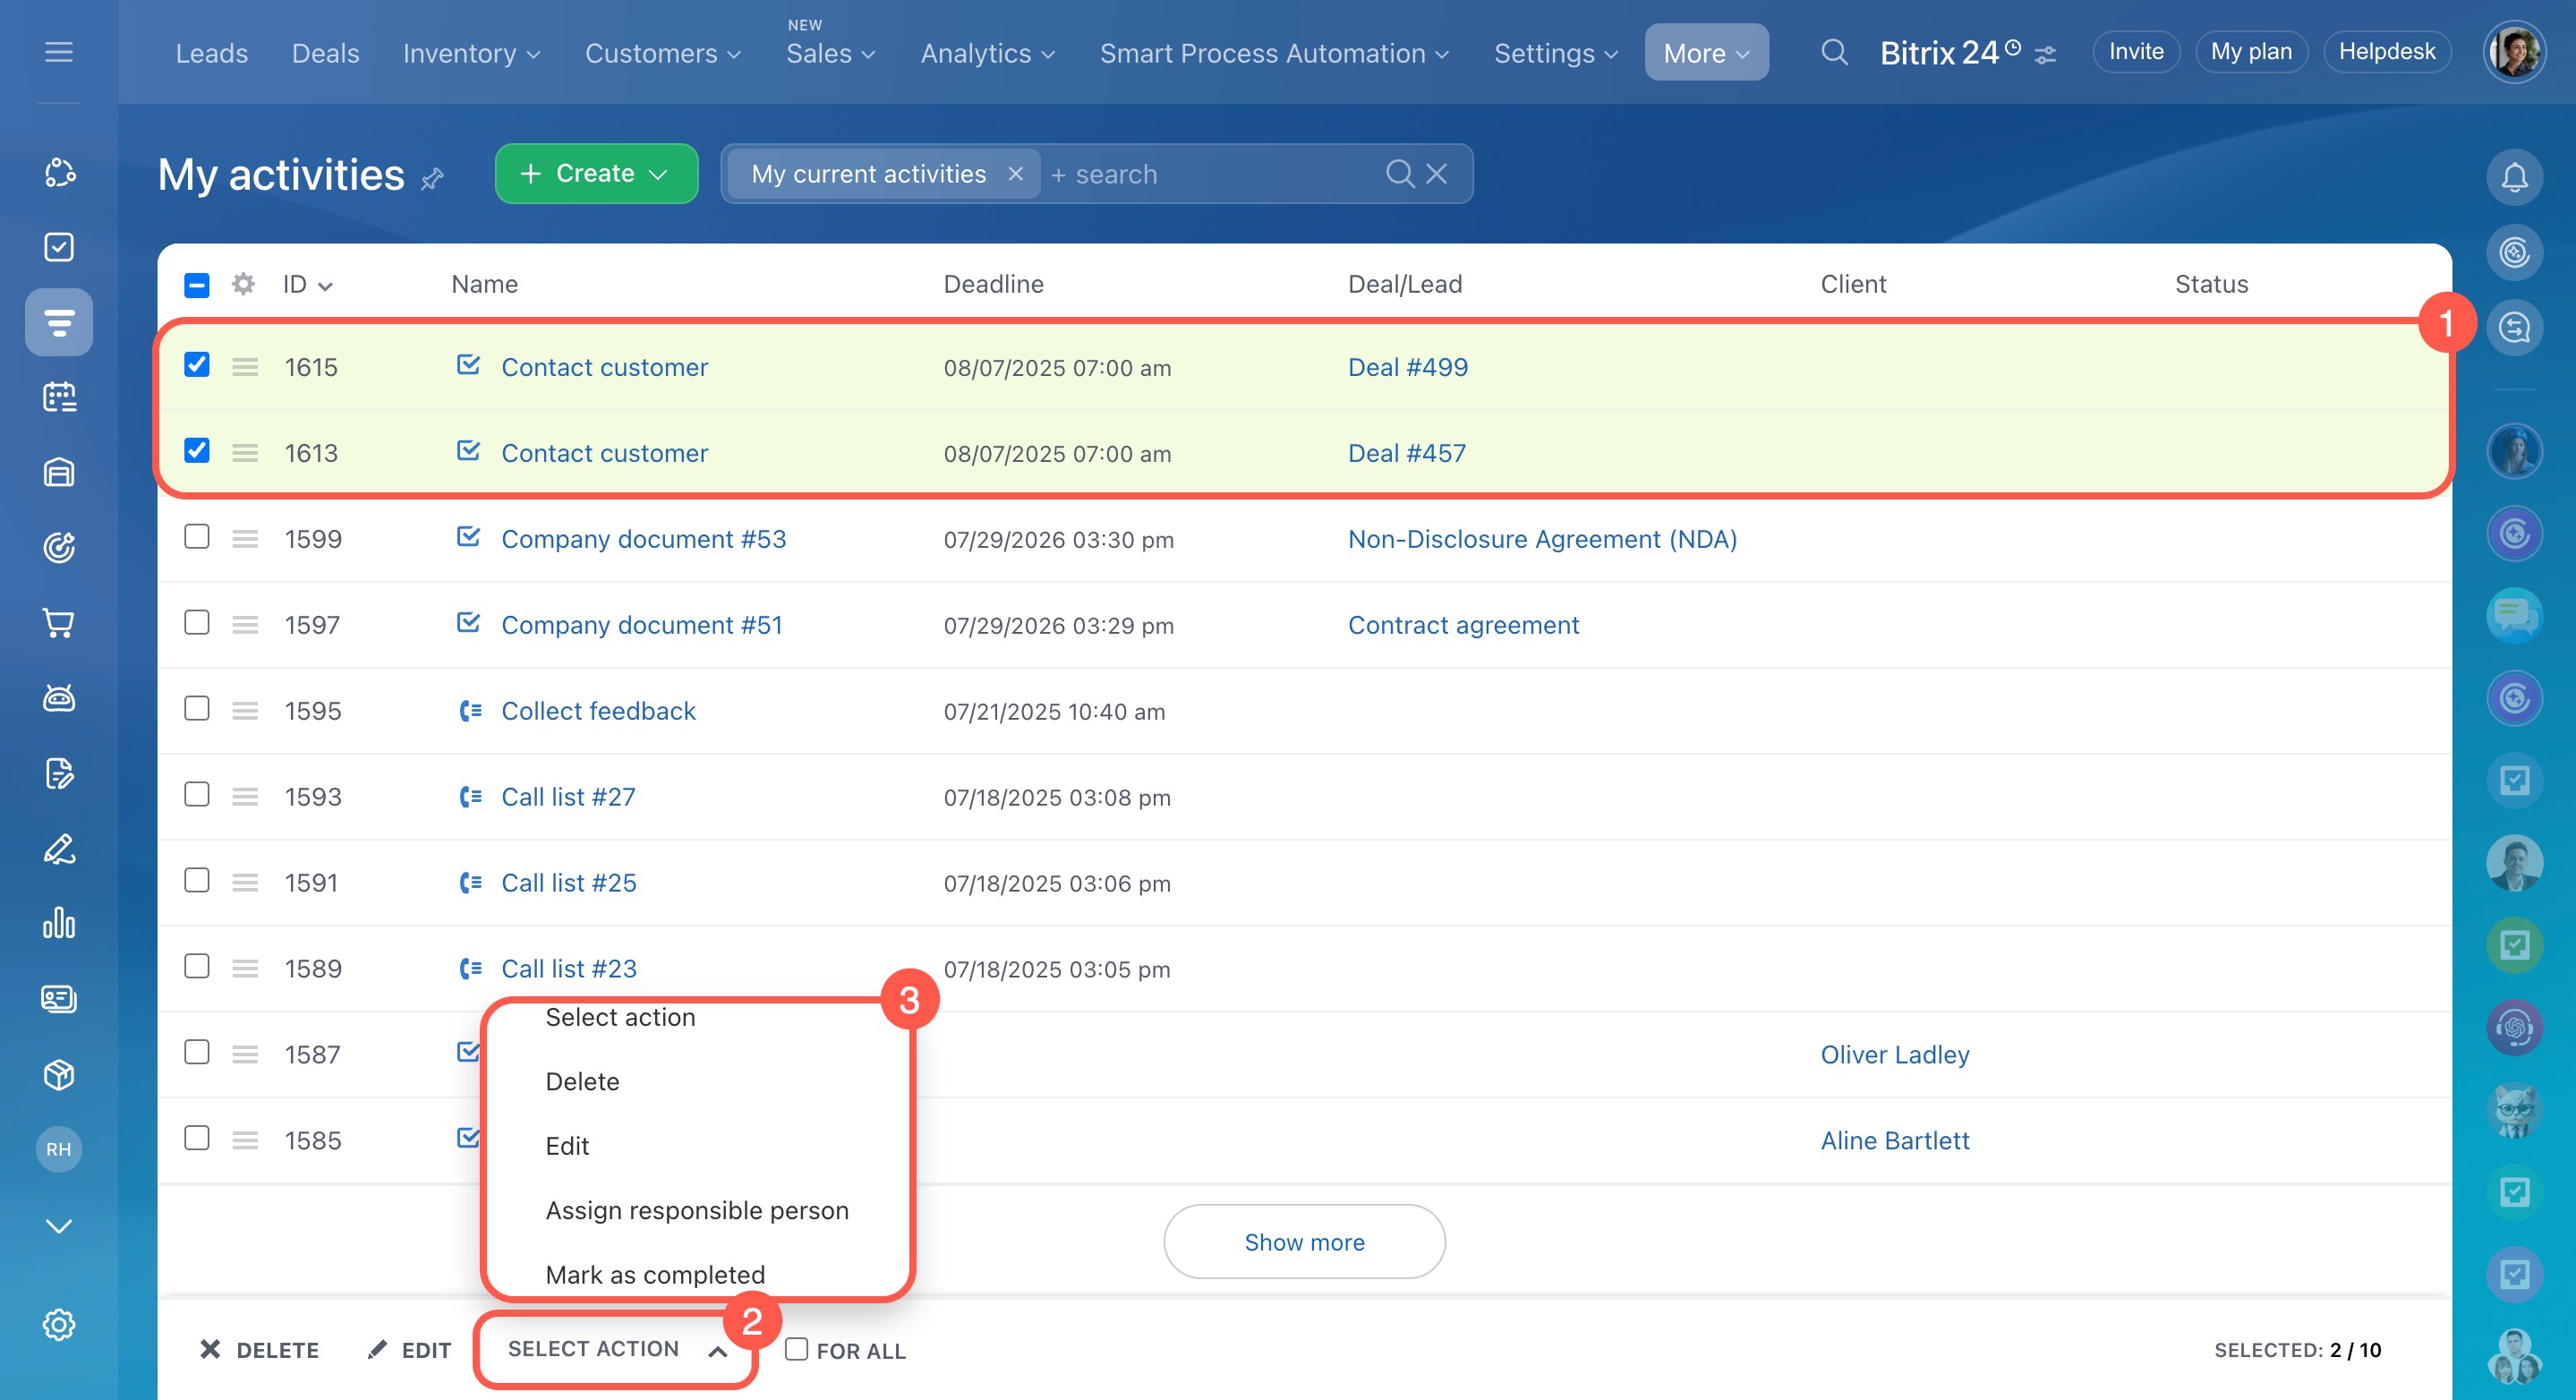The width and height of the screenshot is (2576, 1400).
Task: Pin the My activities page title
Action: tap(432, 179)
